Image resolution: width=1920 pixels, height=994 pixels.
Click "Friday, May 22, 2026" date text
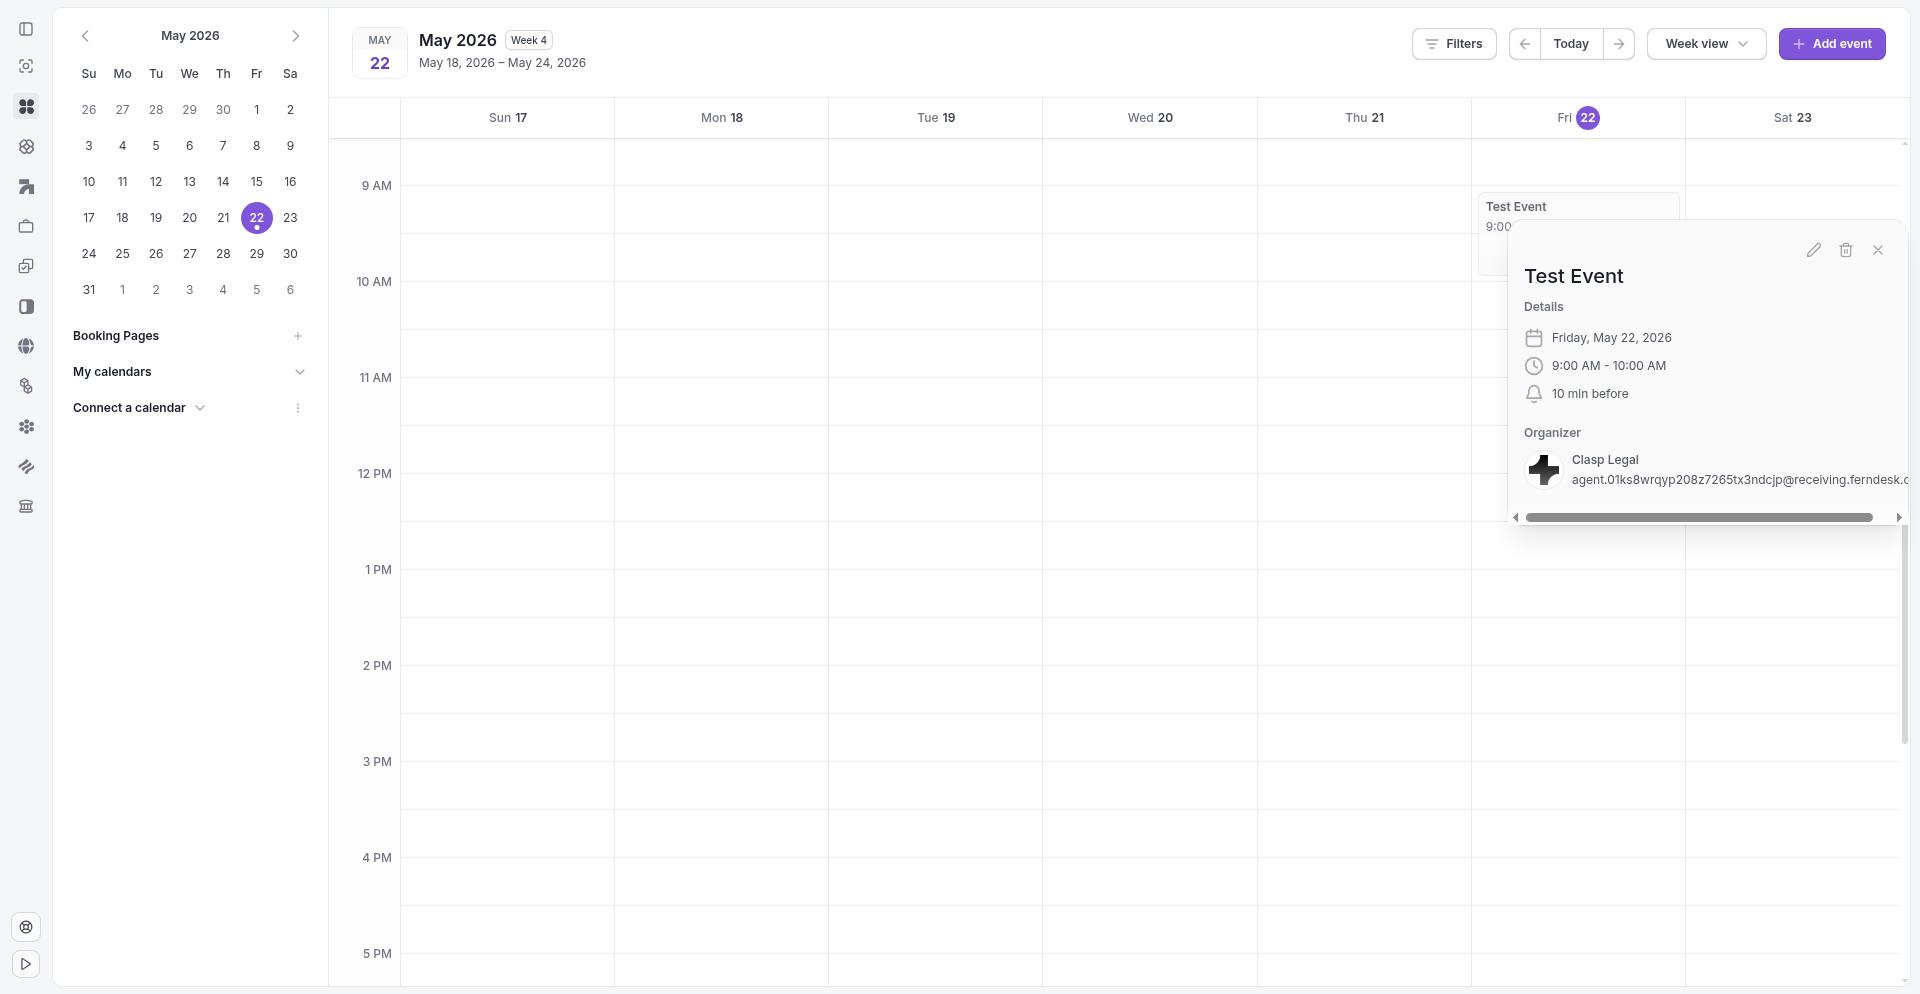pyautogui.click(x=1611, y=338)
